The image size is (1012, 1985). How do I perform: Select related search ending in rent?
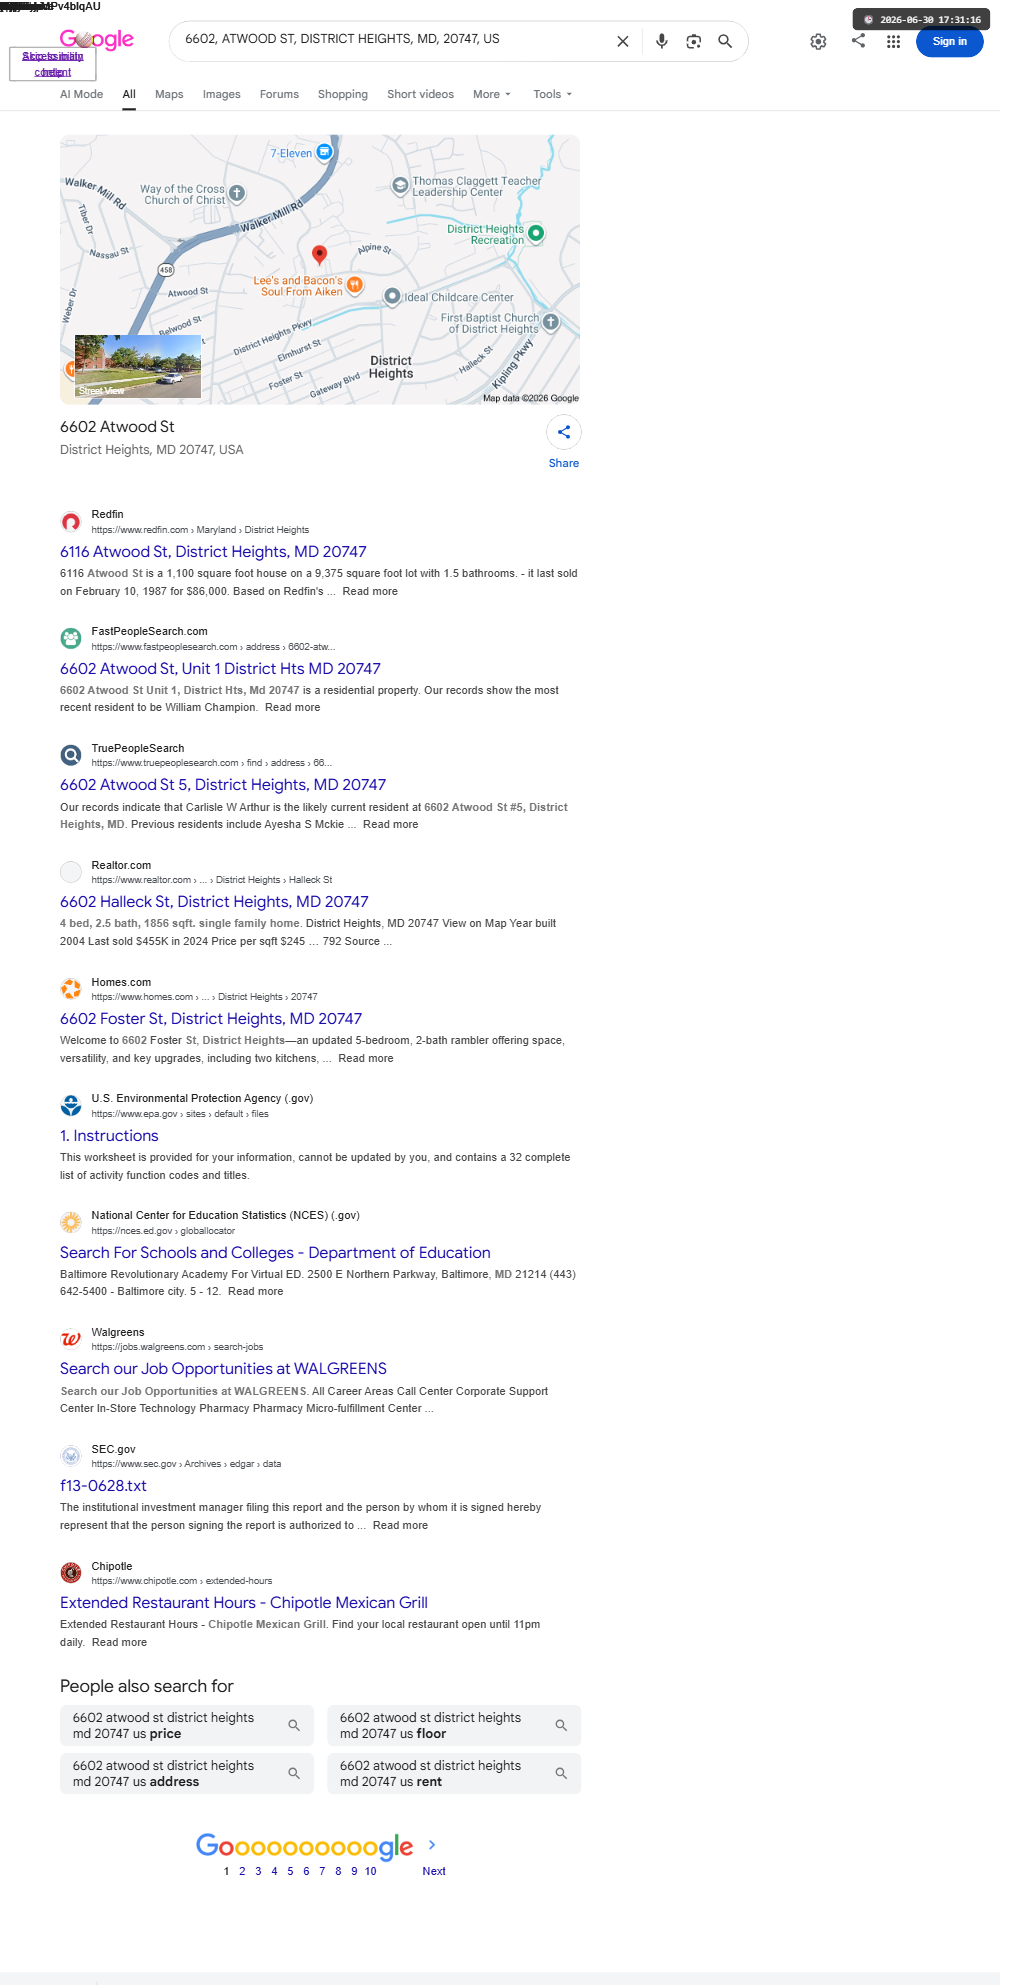(454, 1773)
